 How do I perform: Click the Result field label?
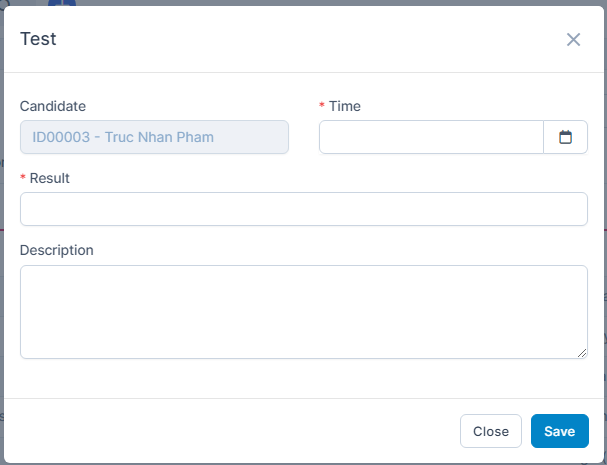coord(50,178)
